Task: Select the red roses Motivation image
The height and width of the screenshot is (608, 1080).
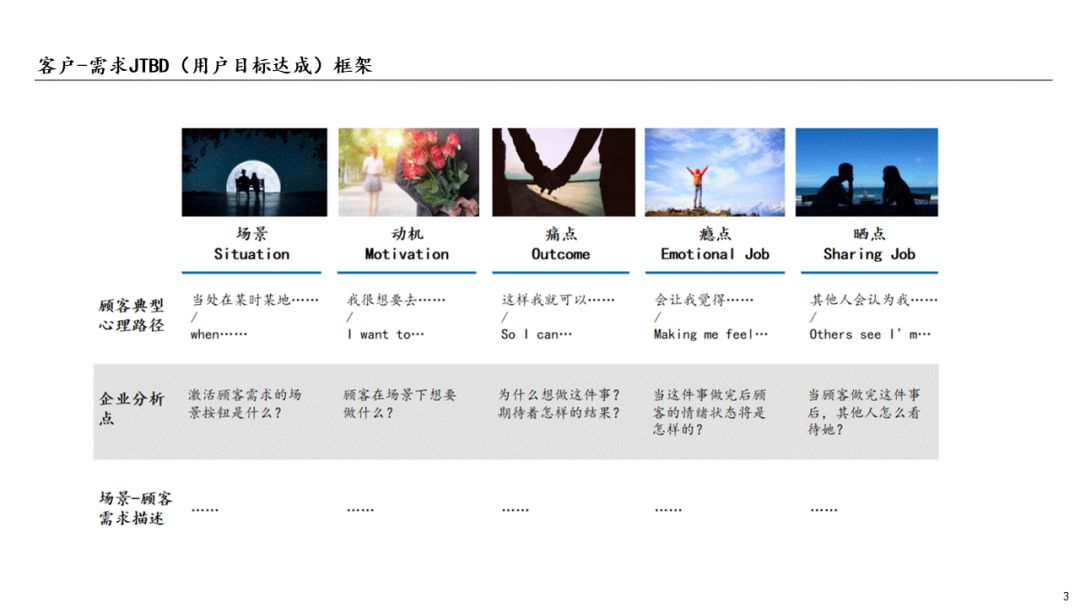Action: coord(408,172)
